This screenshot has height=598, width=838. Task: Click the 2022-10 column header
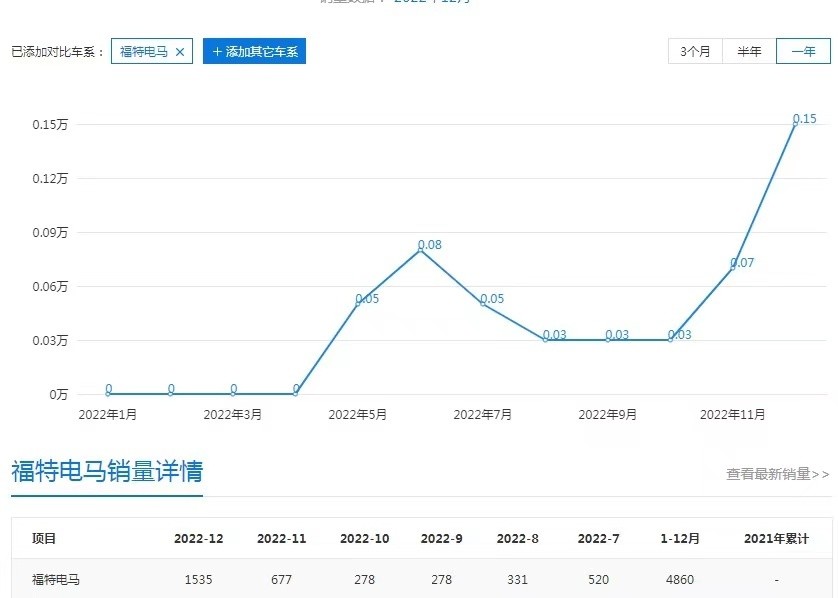[364, 539]
